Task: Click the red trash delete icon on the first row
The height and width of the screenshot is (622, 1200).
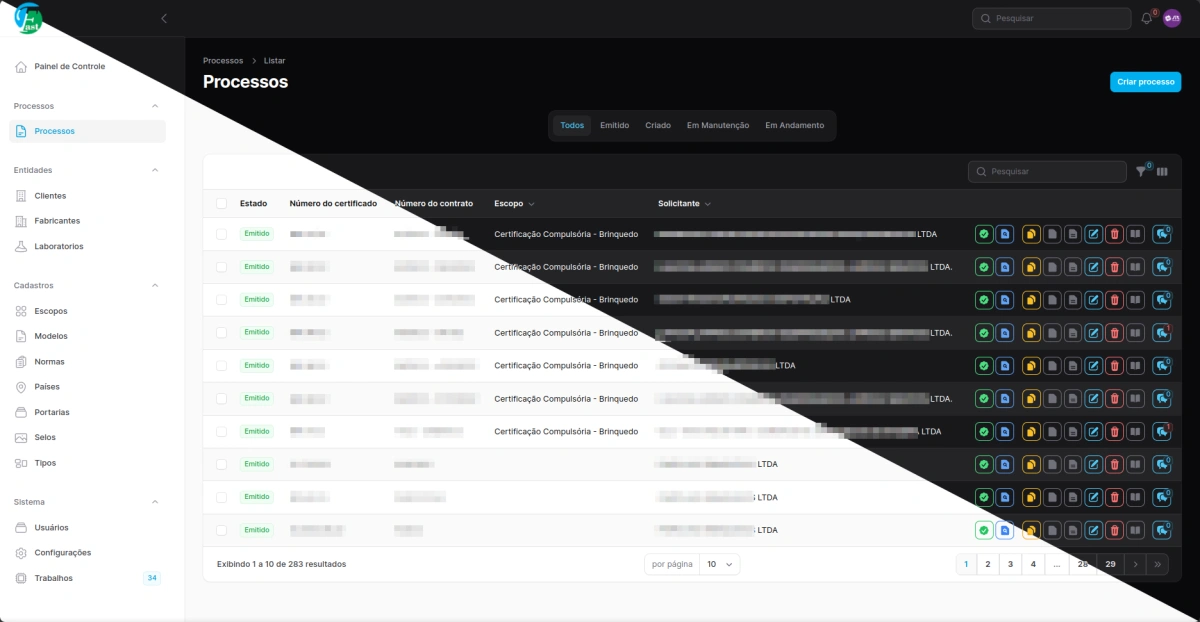Action: [1115, 233]
